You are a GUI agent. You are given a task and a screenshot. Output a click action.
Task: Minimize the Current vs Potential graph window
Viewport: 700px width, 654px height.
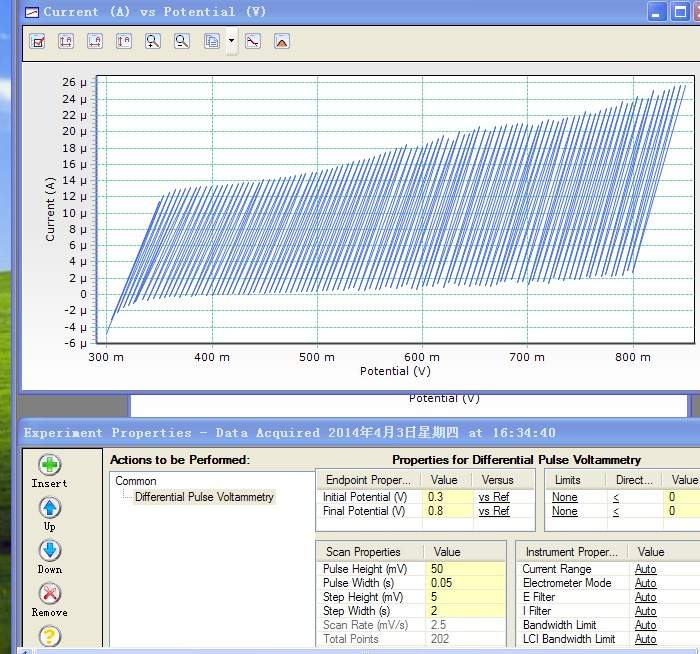[x=656, y=12]
